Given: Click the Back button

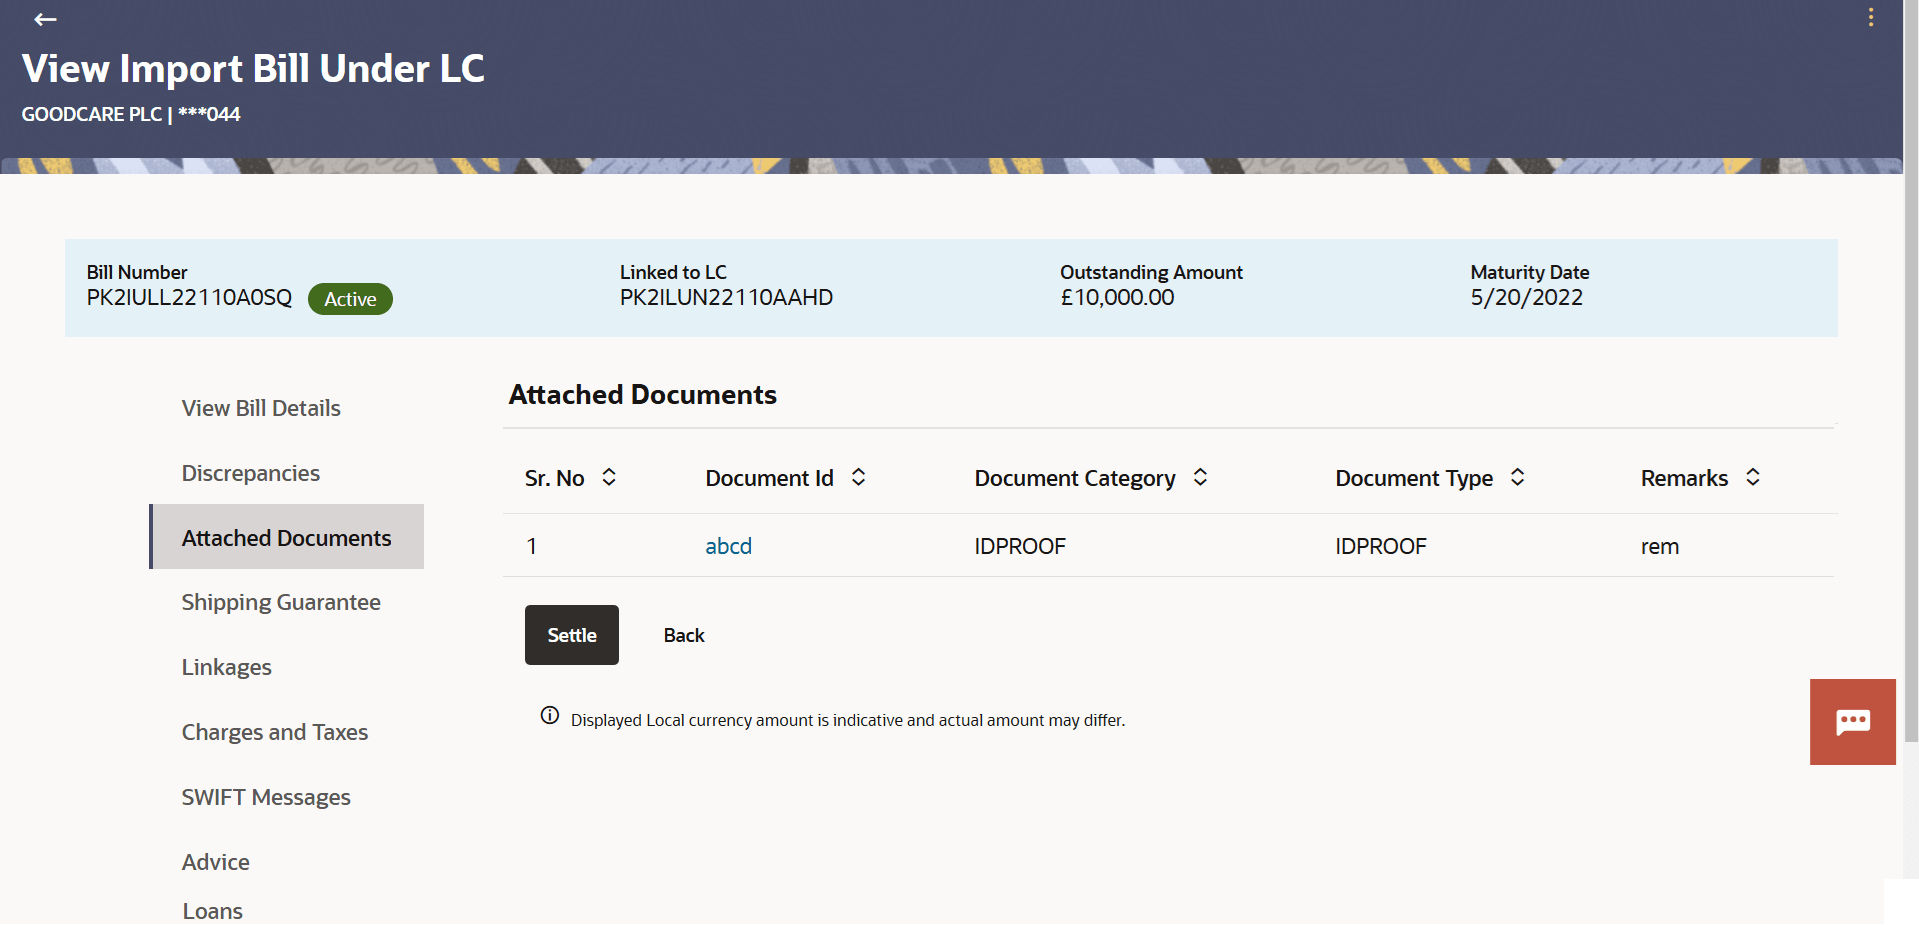Looking at the screenshot, I should point(683,634).
